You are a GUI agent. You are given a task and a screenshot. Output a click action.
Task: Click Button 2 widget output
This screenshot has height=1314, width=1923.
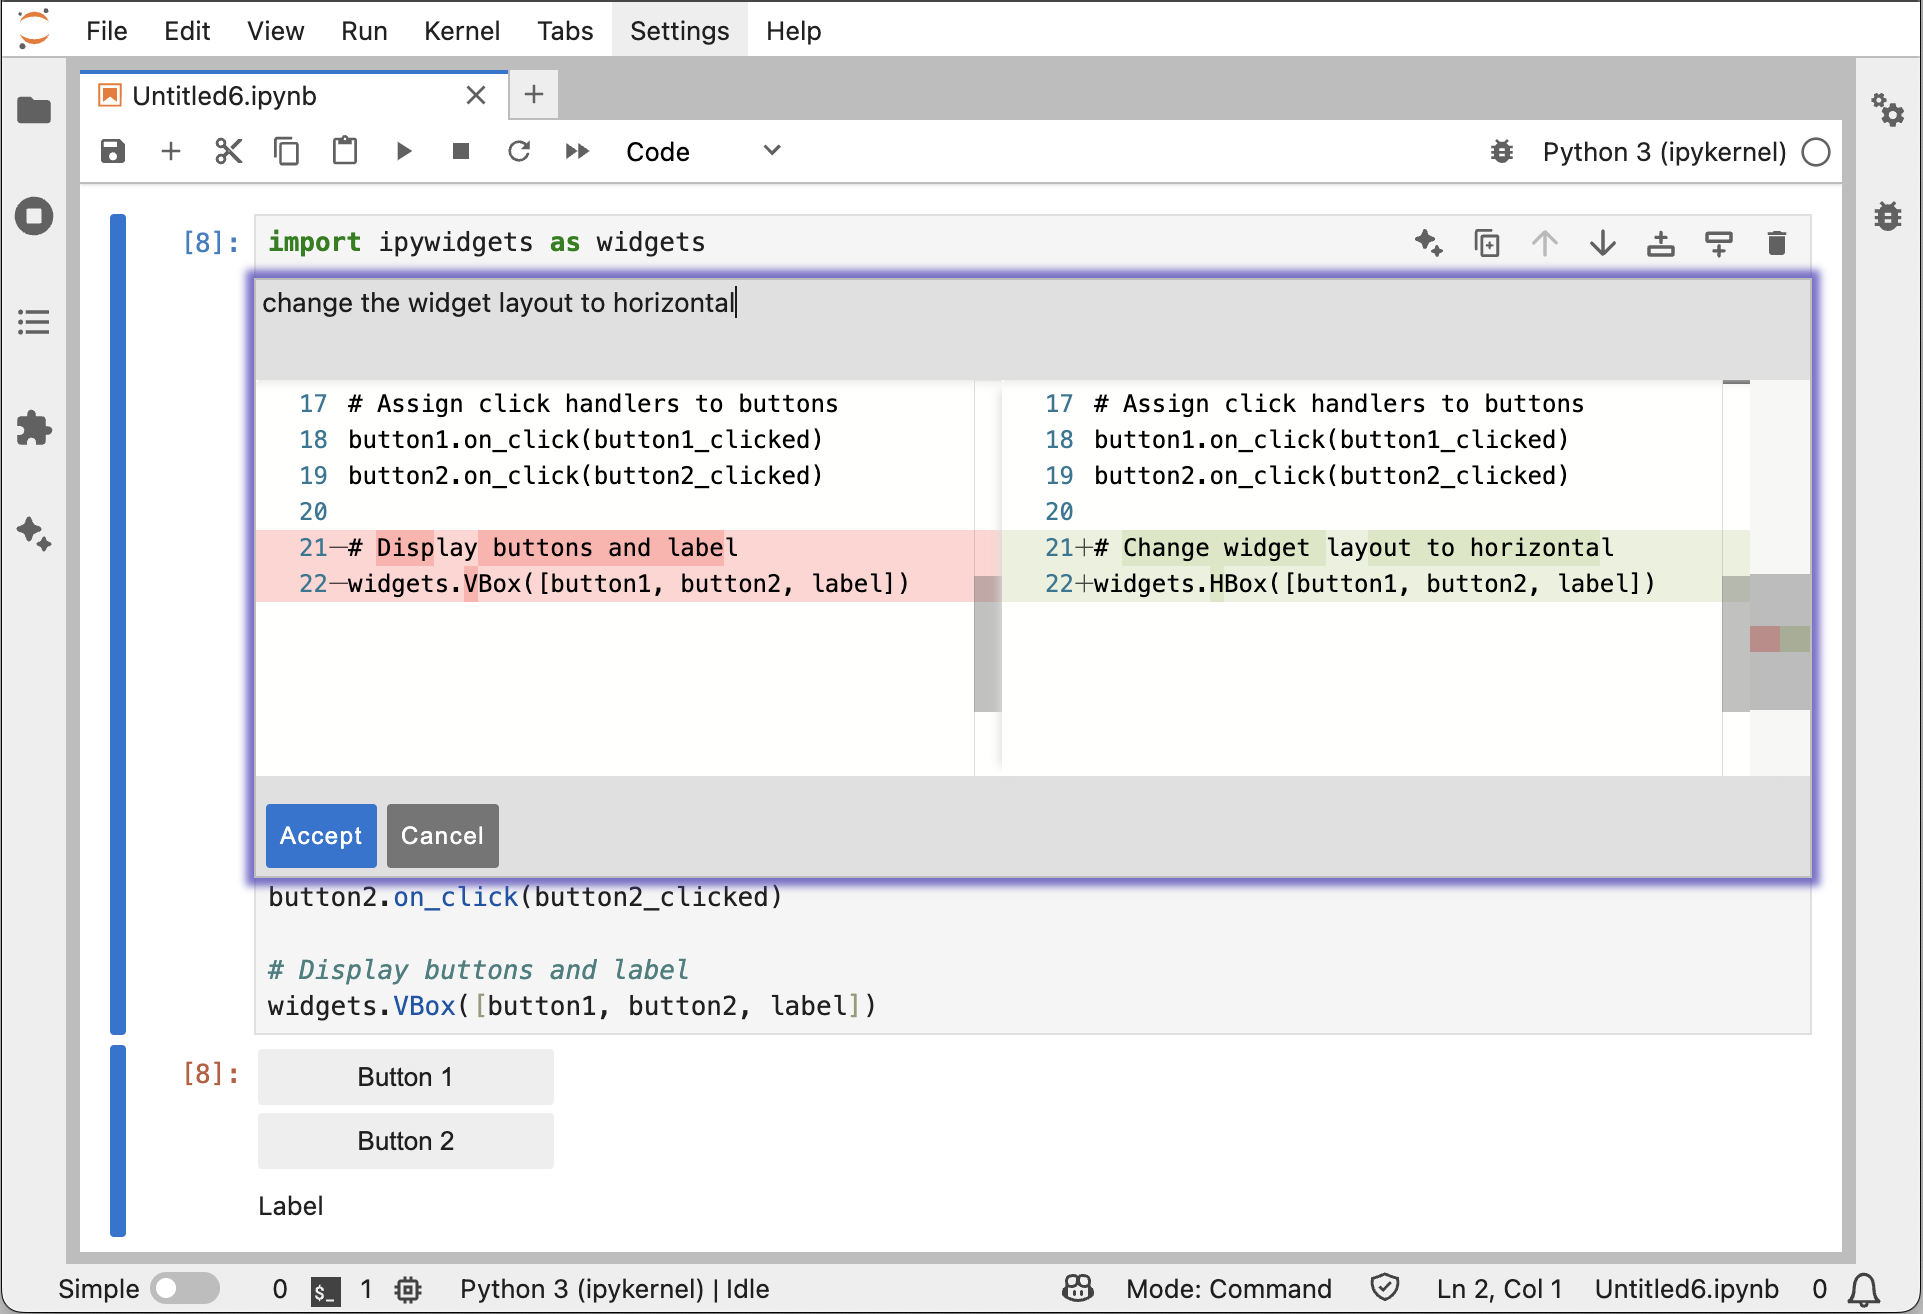tap(405, 1141)
